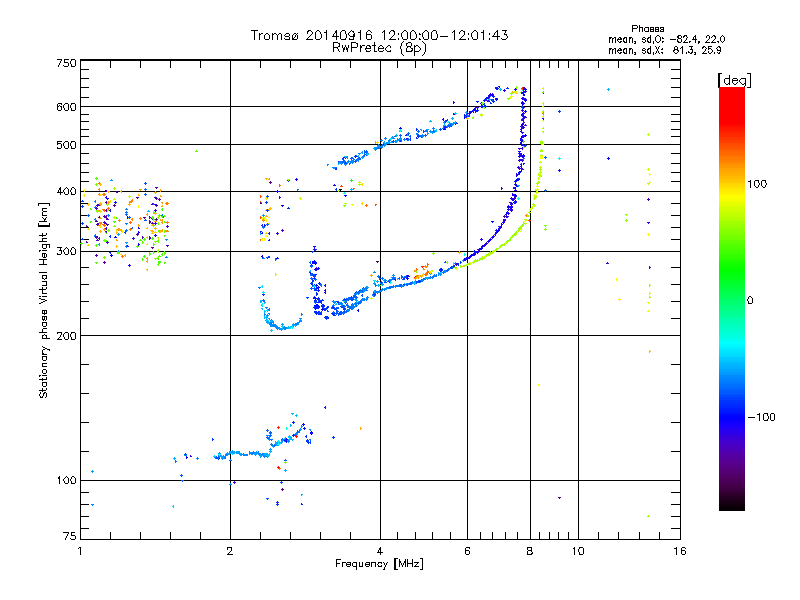Click the plot title "Tromsø 20140916 12:00:00-12:01:43"
Viewport: 800px width, 600px height.
[x=379, y=35]
